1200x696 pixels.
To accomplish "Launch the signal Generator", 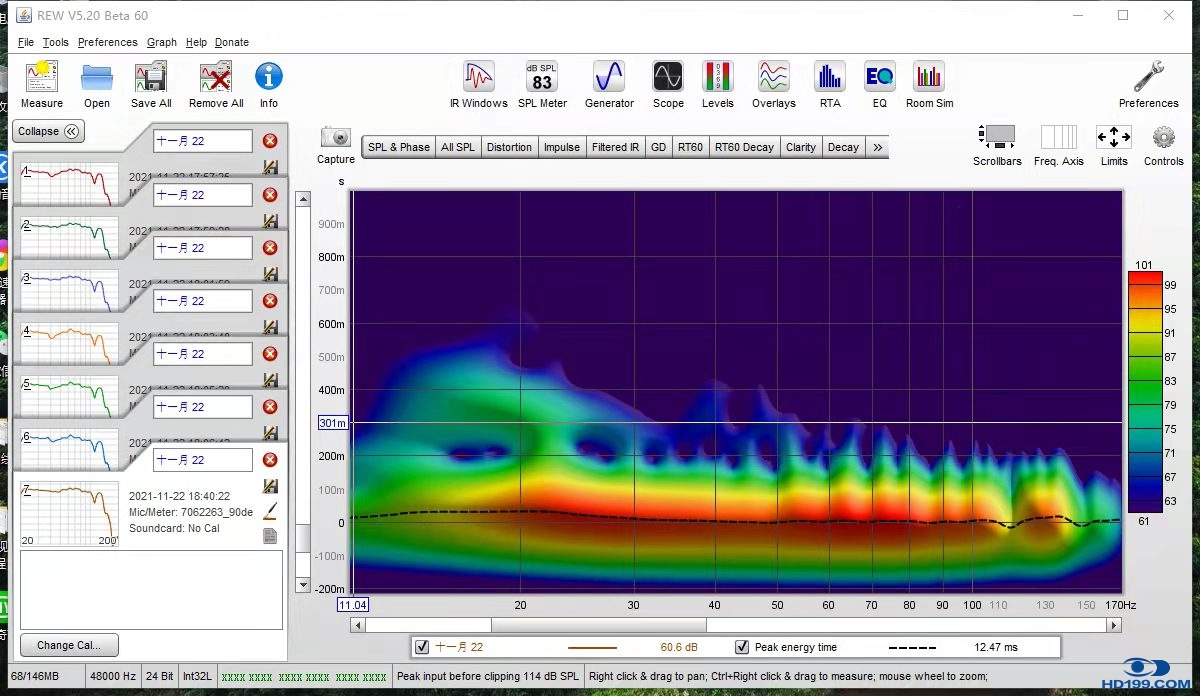I will [x=609, y=78].
